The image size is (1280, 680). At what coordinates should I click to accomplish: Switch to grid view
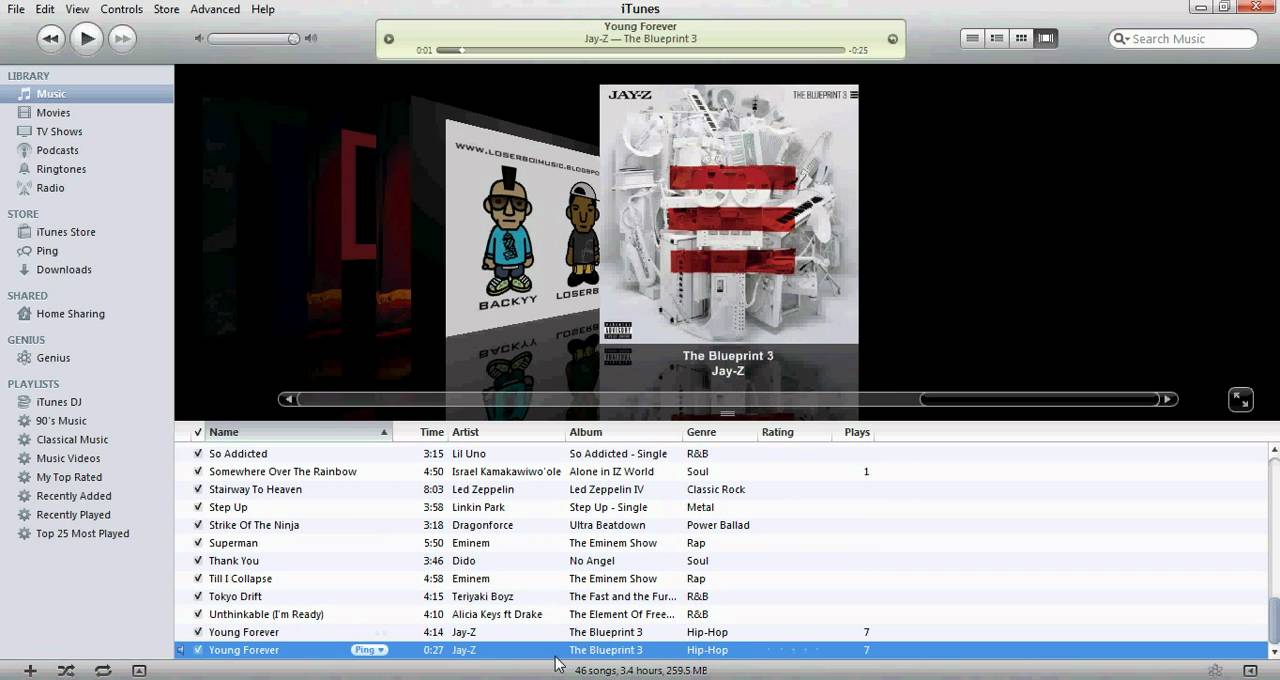[x=1021, y=39]
